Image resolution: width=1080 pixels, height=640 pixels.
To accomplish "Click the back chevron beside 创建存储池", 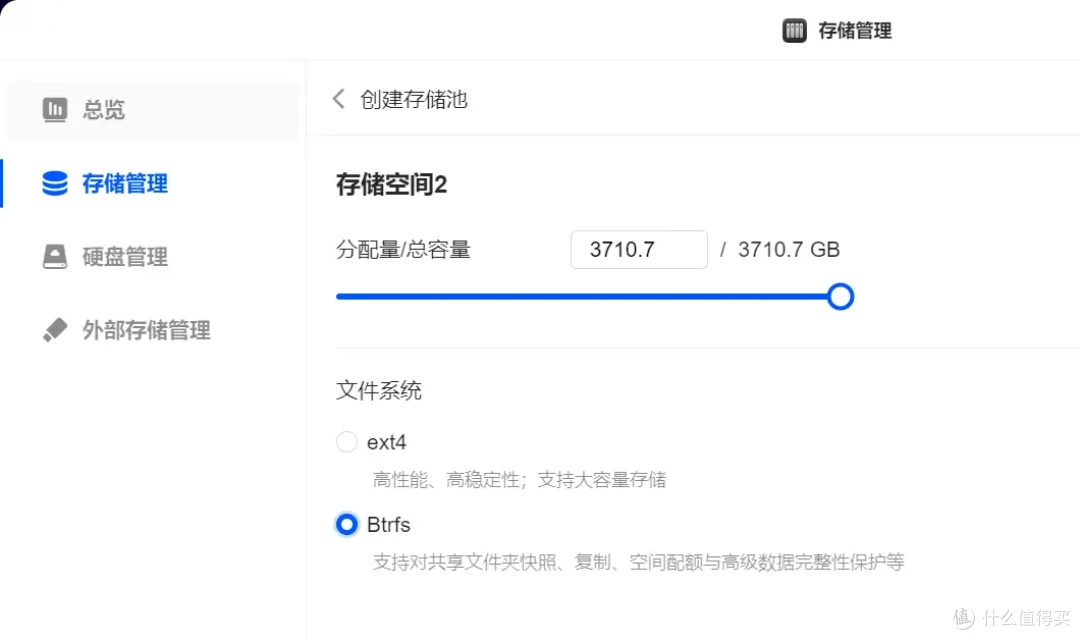I will (x=338, y=99).
